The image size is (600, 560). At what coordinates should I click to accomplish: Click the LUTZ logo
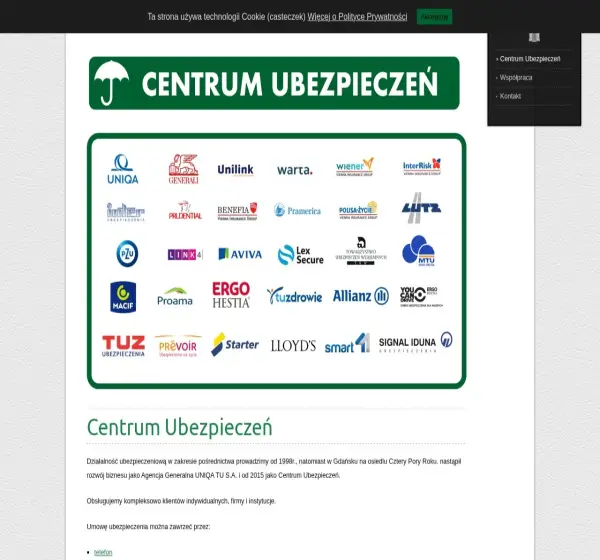(x=421, y=208)
